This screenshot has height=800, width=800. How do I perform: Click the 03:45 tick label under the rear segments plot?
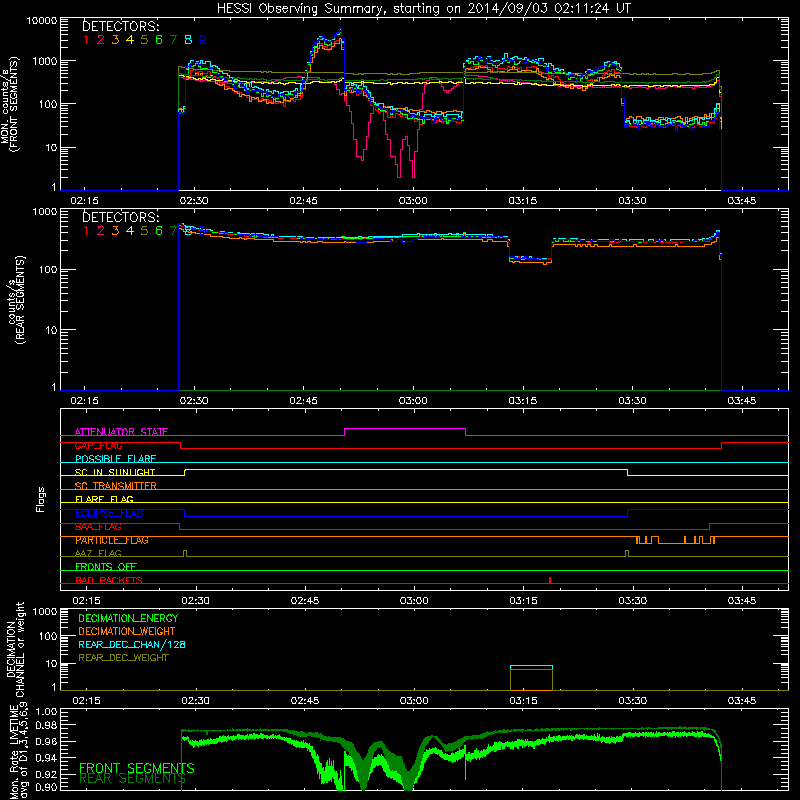click(x=741, y=401)
